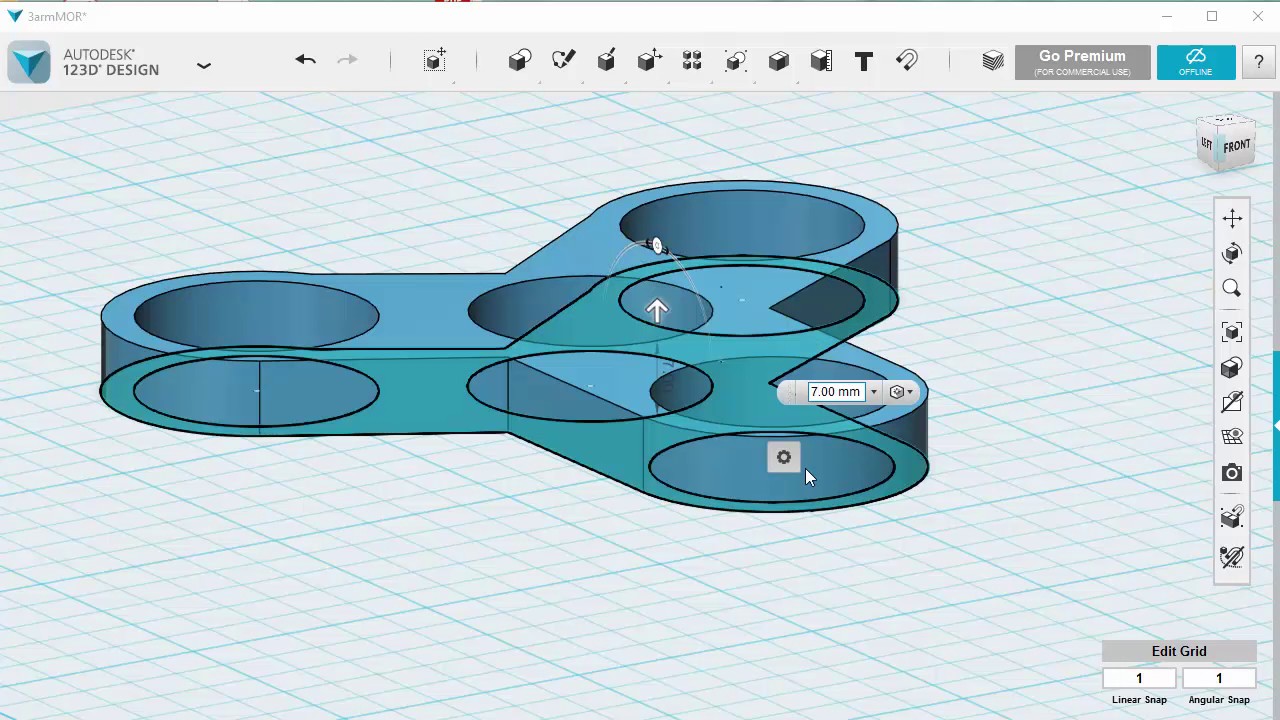This screenshot has width=1280, height=720.
Task: Select the Text tool
Action: pos(864,61)
